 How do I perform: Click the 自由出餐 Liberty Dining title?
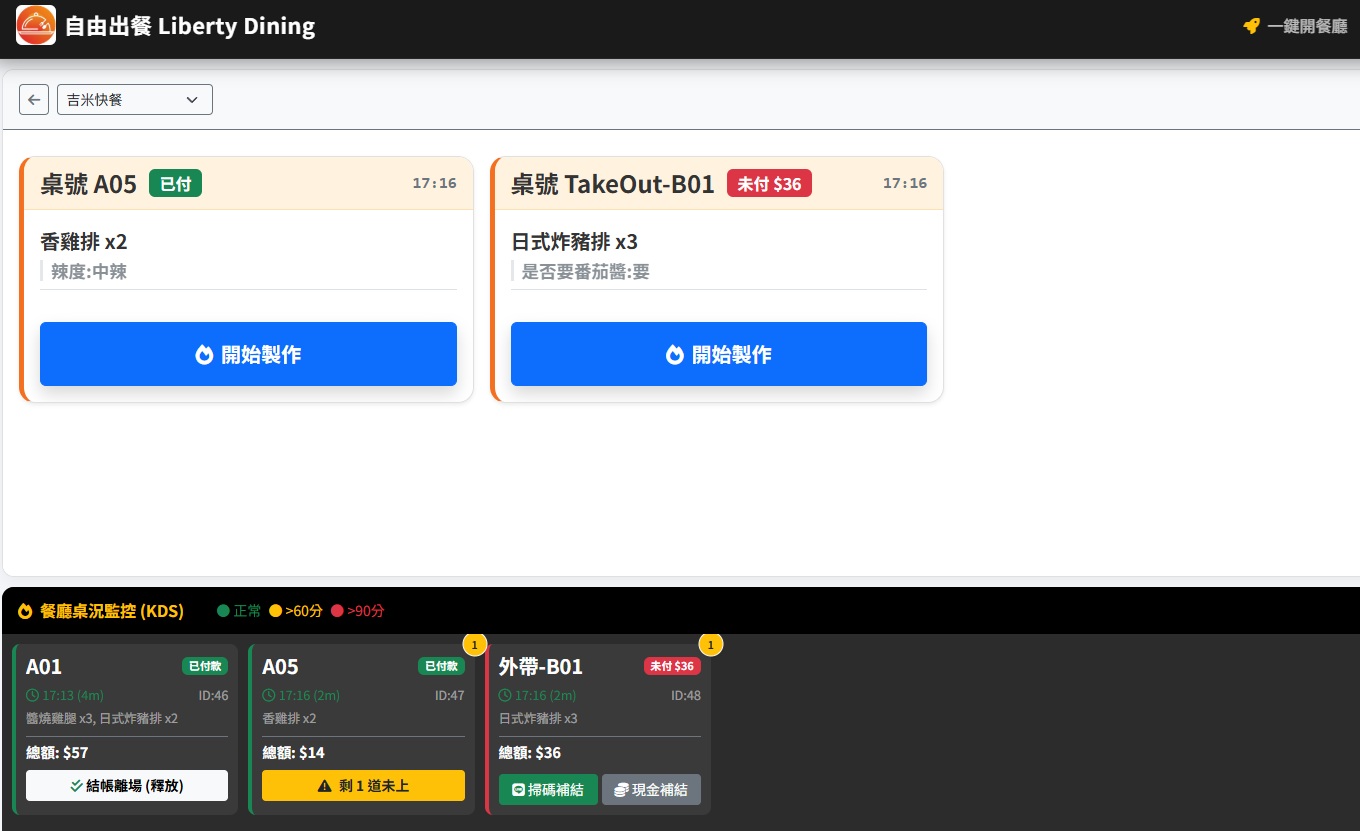[190, 26]
